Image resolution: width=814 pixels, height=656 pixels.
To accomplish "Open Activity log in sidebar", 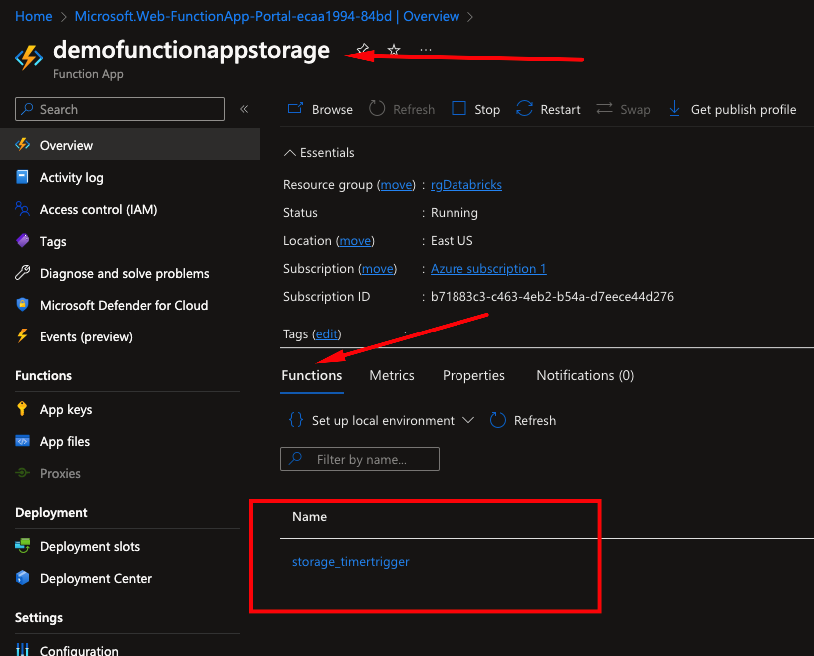I will pyautogui.click(x=72, y=177).
